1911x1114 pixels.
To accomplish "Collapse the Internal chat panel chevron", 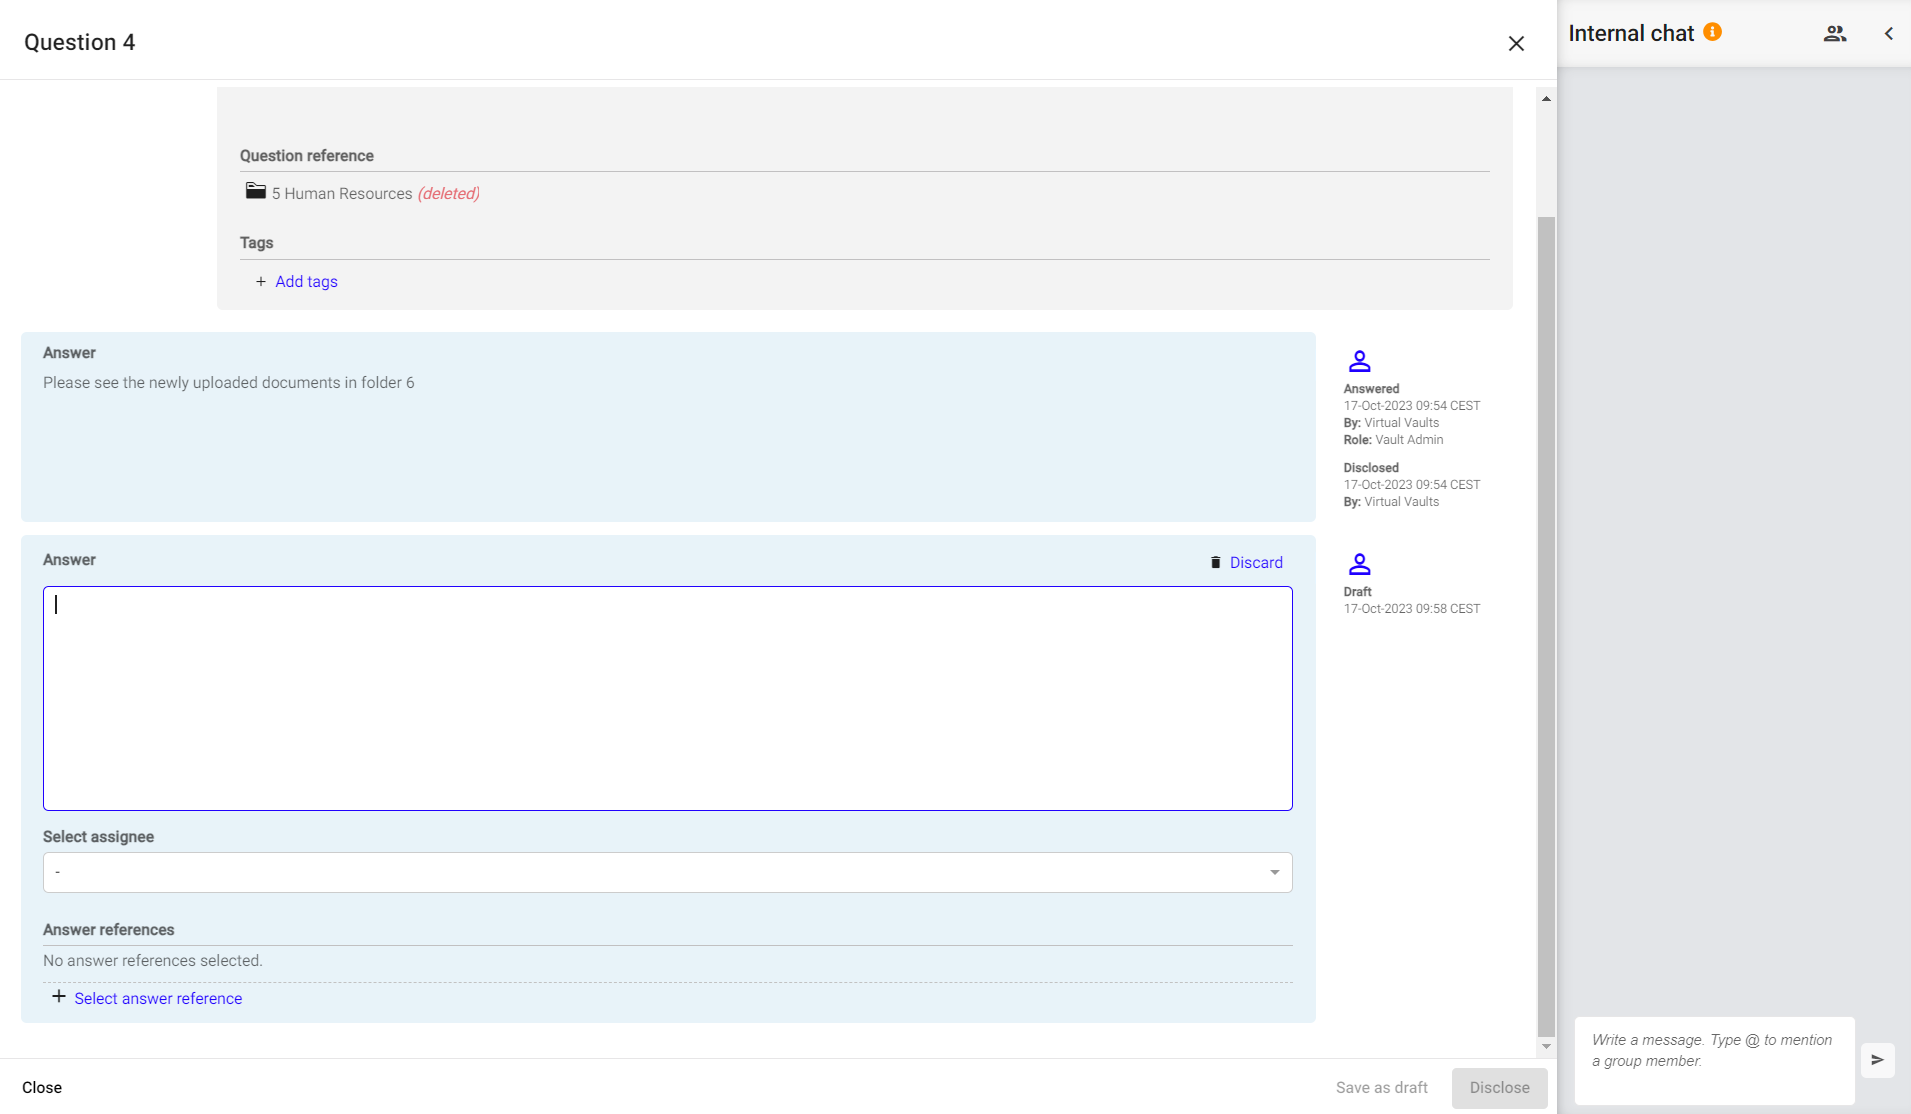I will 1888,33.
